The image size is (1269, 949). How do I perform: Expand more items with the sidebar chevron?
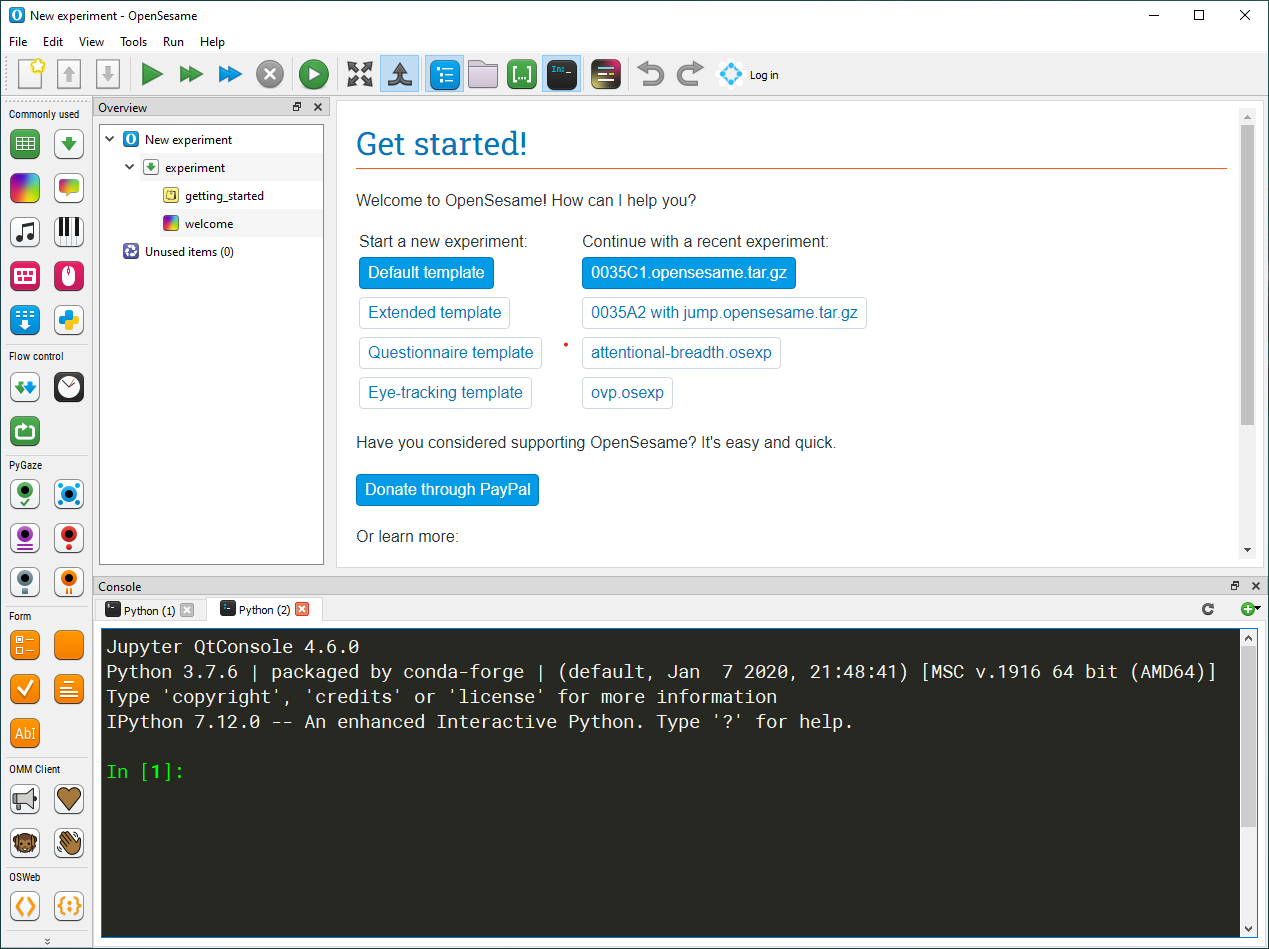46,940
